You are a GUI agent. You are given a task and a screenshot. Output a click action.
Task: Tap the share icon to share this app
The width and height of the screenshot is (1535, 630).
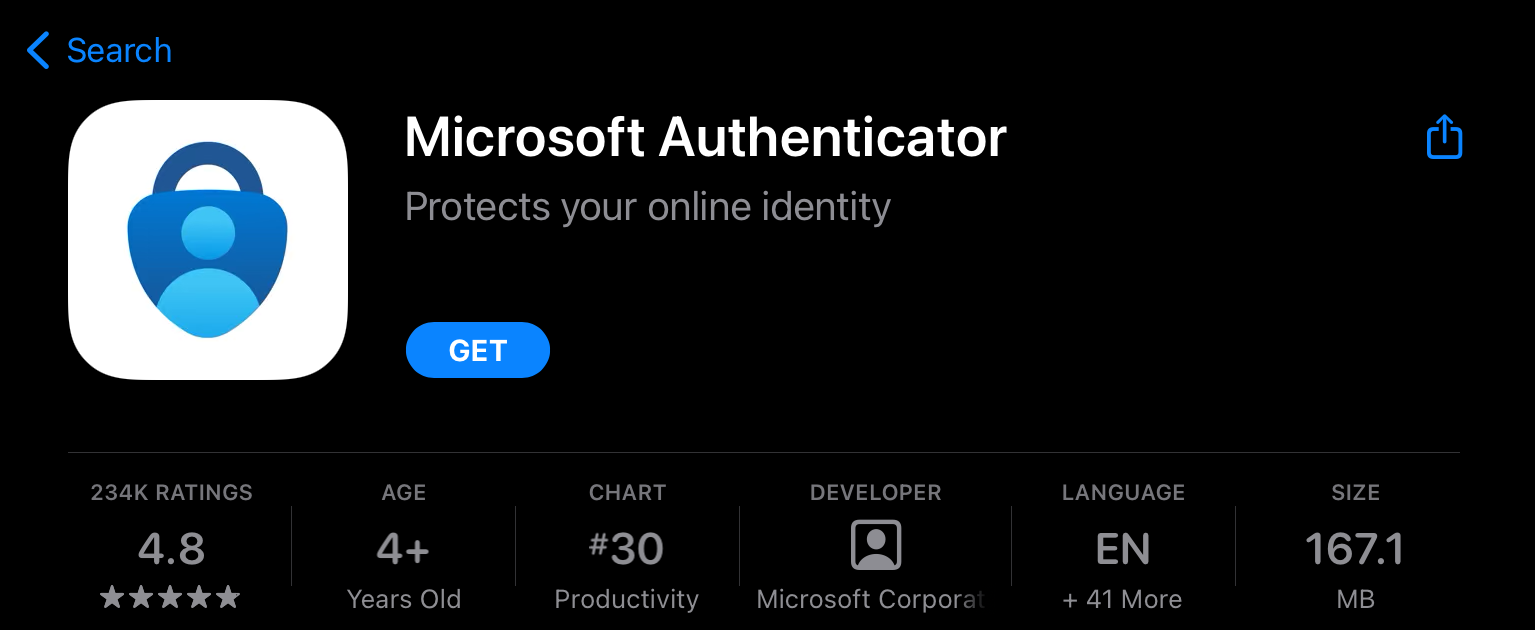point(1444,137)
